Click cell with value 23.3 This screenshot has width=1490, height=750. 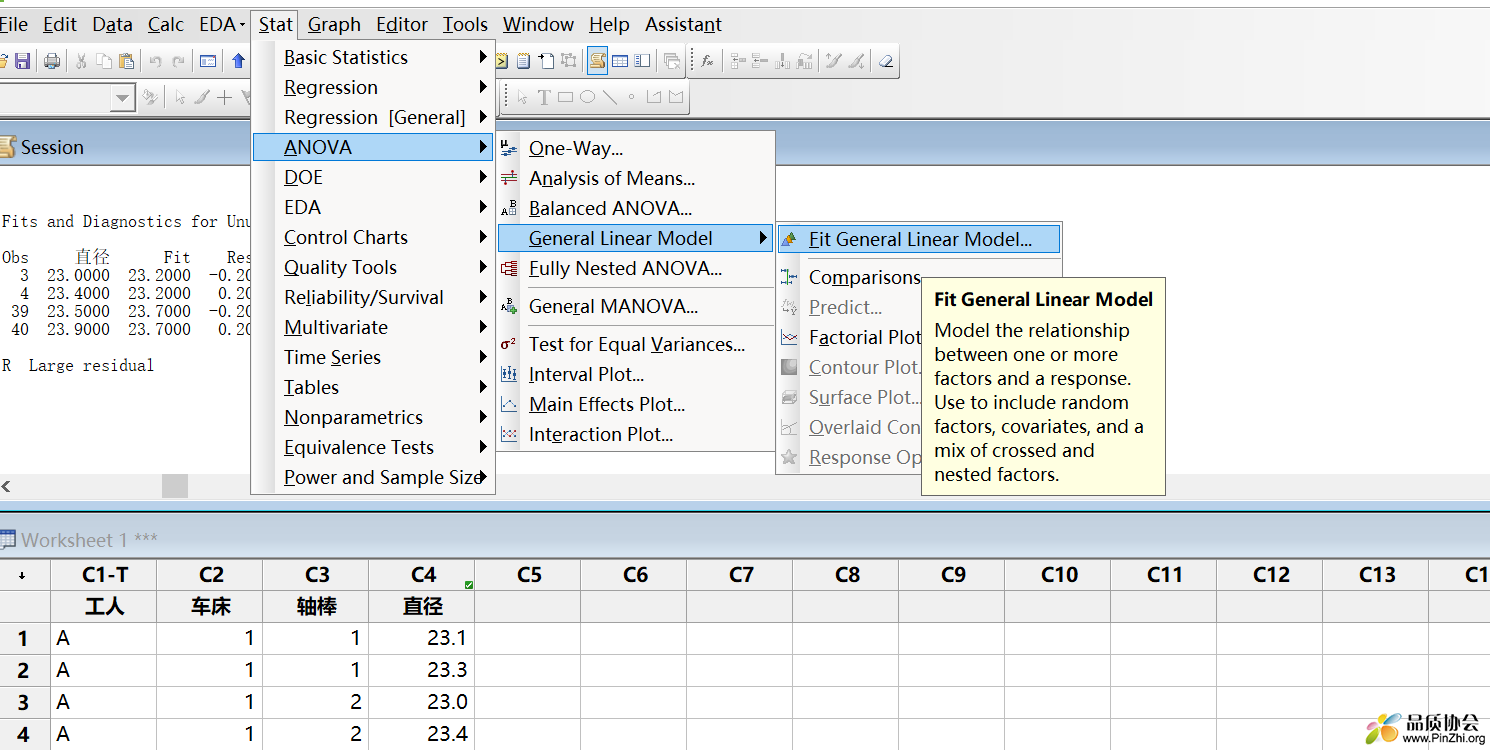coord(422,670)
